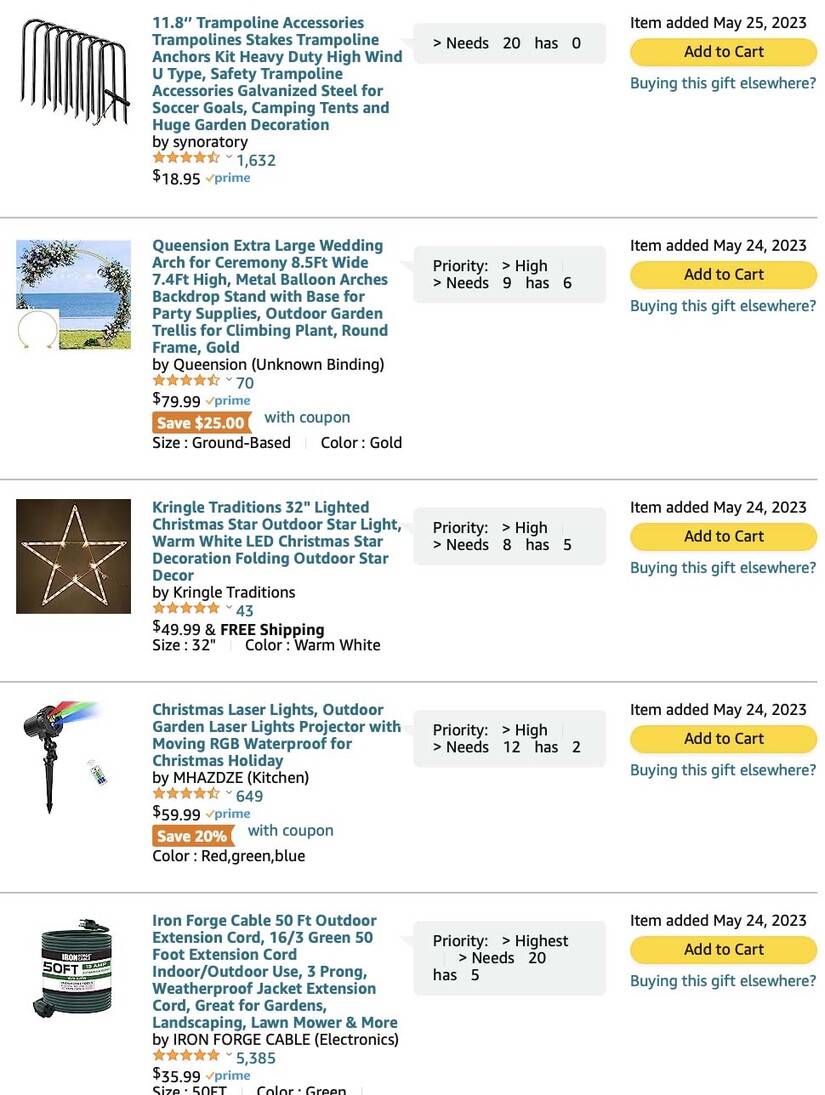Add Kringle Traditions star to cart
The image size is (825, 1095).
click(x=723, y=536)
